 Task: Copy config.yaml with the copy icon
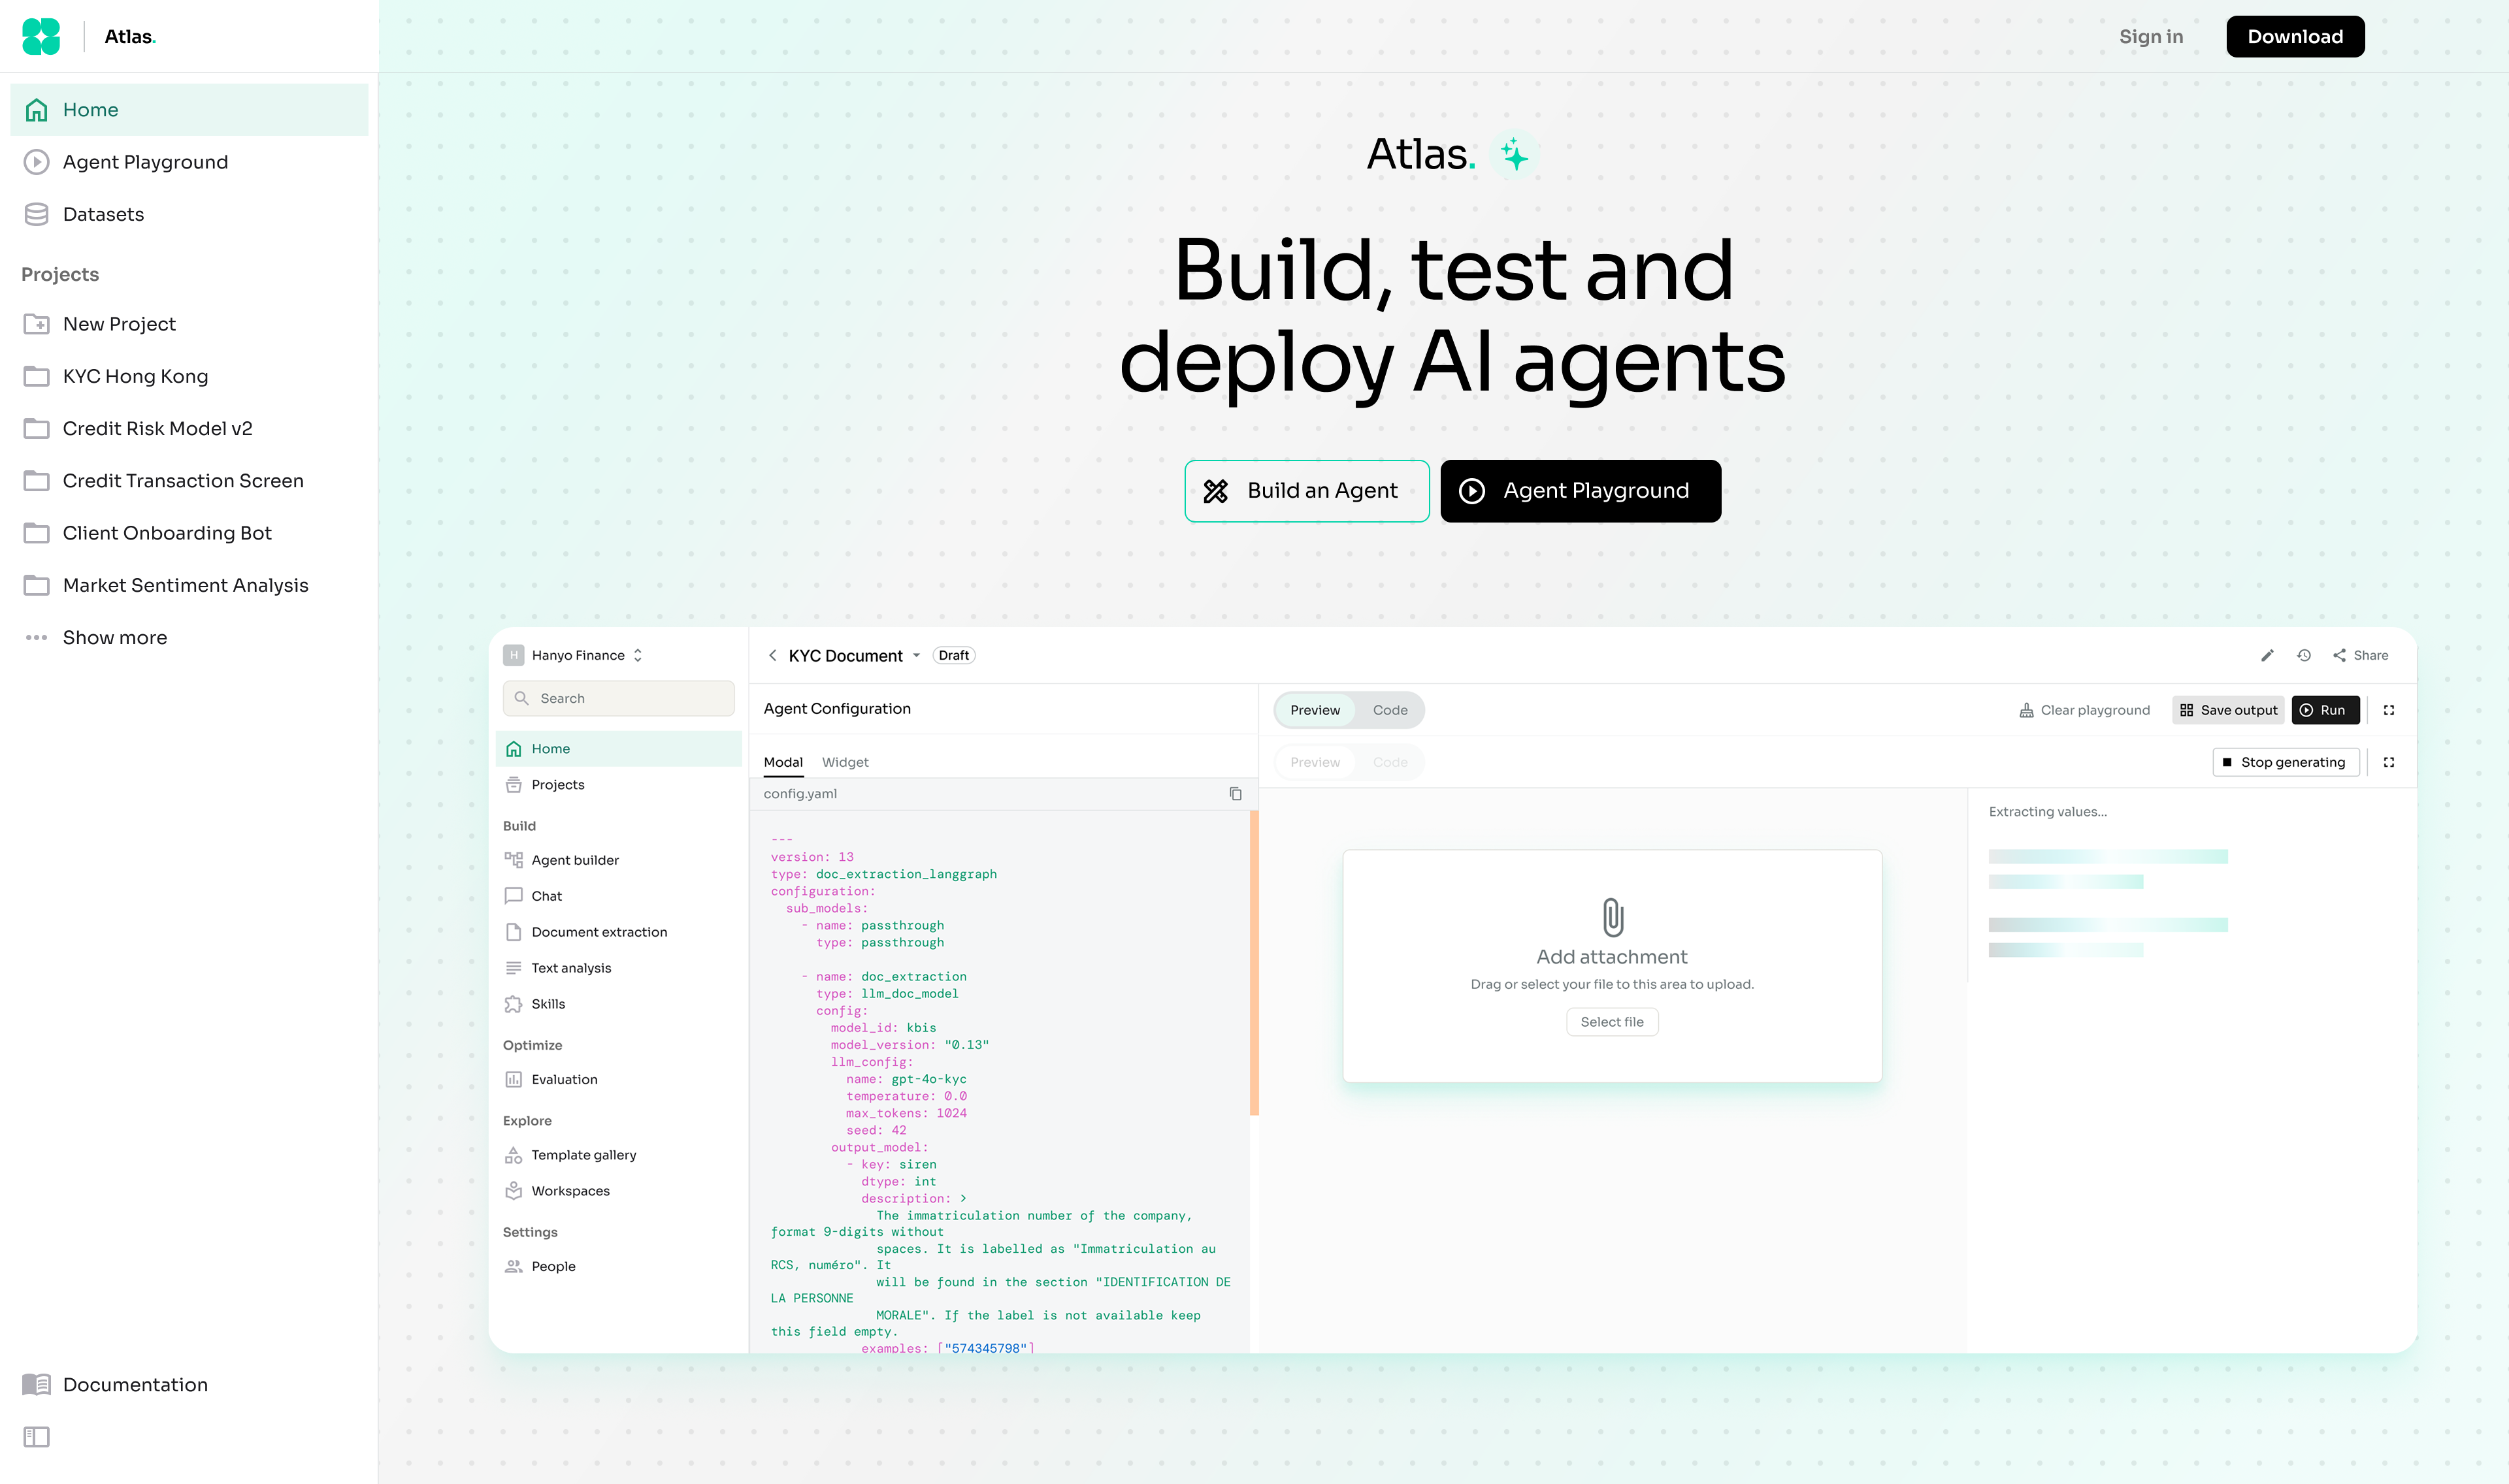1235,794
